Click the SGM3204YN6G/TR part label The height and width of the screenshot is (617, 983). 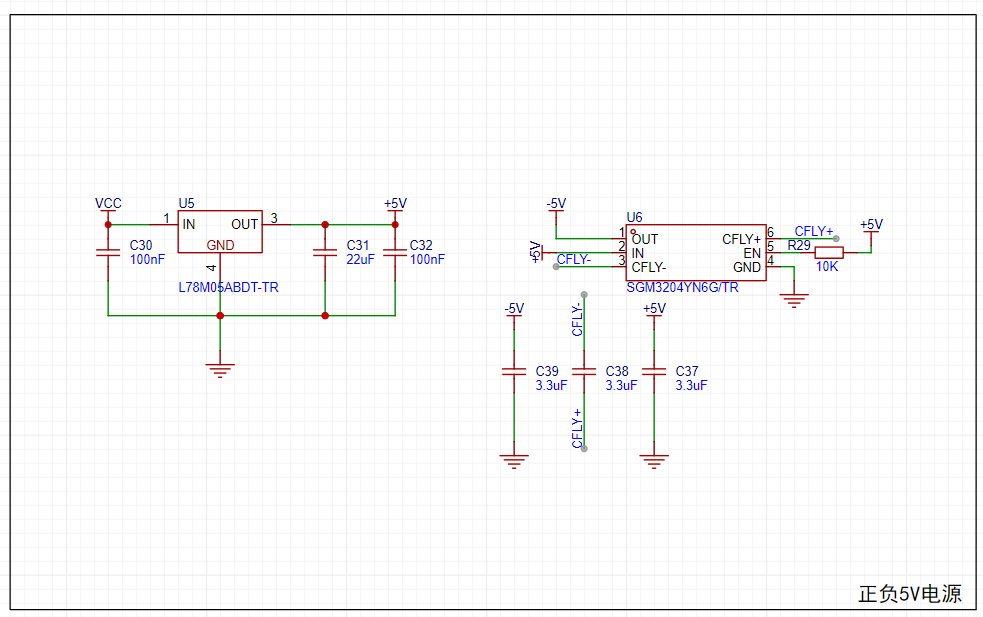(682, 287)
